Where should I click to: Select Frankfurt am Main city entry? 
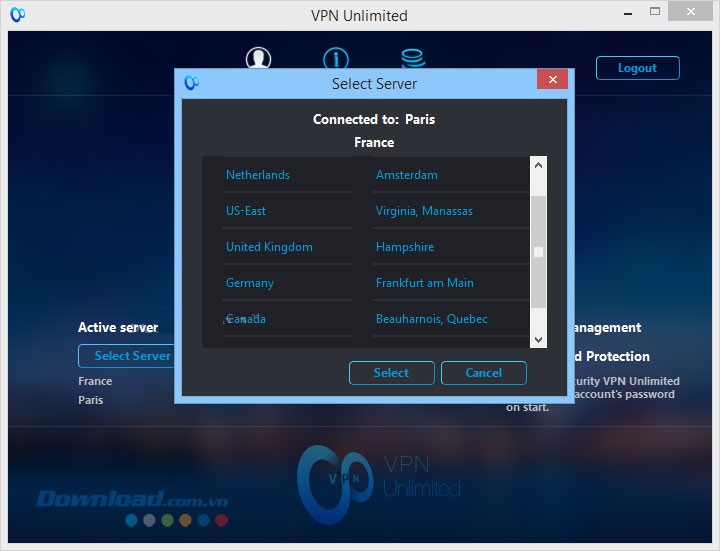coord(425,283)
